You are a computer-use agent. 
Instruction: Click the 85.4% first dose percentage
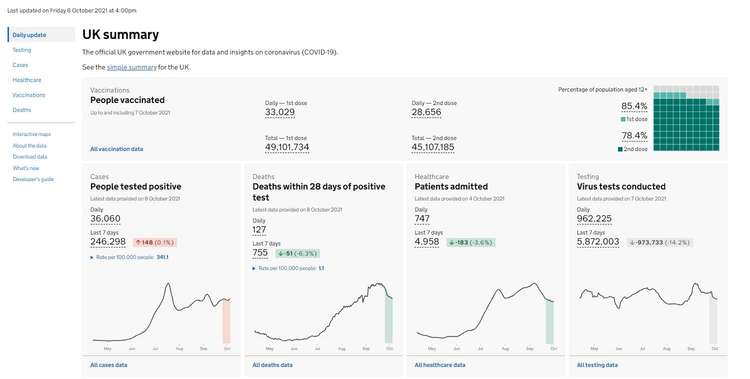point(634,106)
